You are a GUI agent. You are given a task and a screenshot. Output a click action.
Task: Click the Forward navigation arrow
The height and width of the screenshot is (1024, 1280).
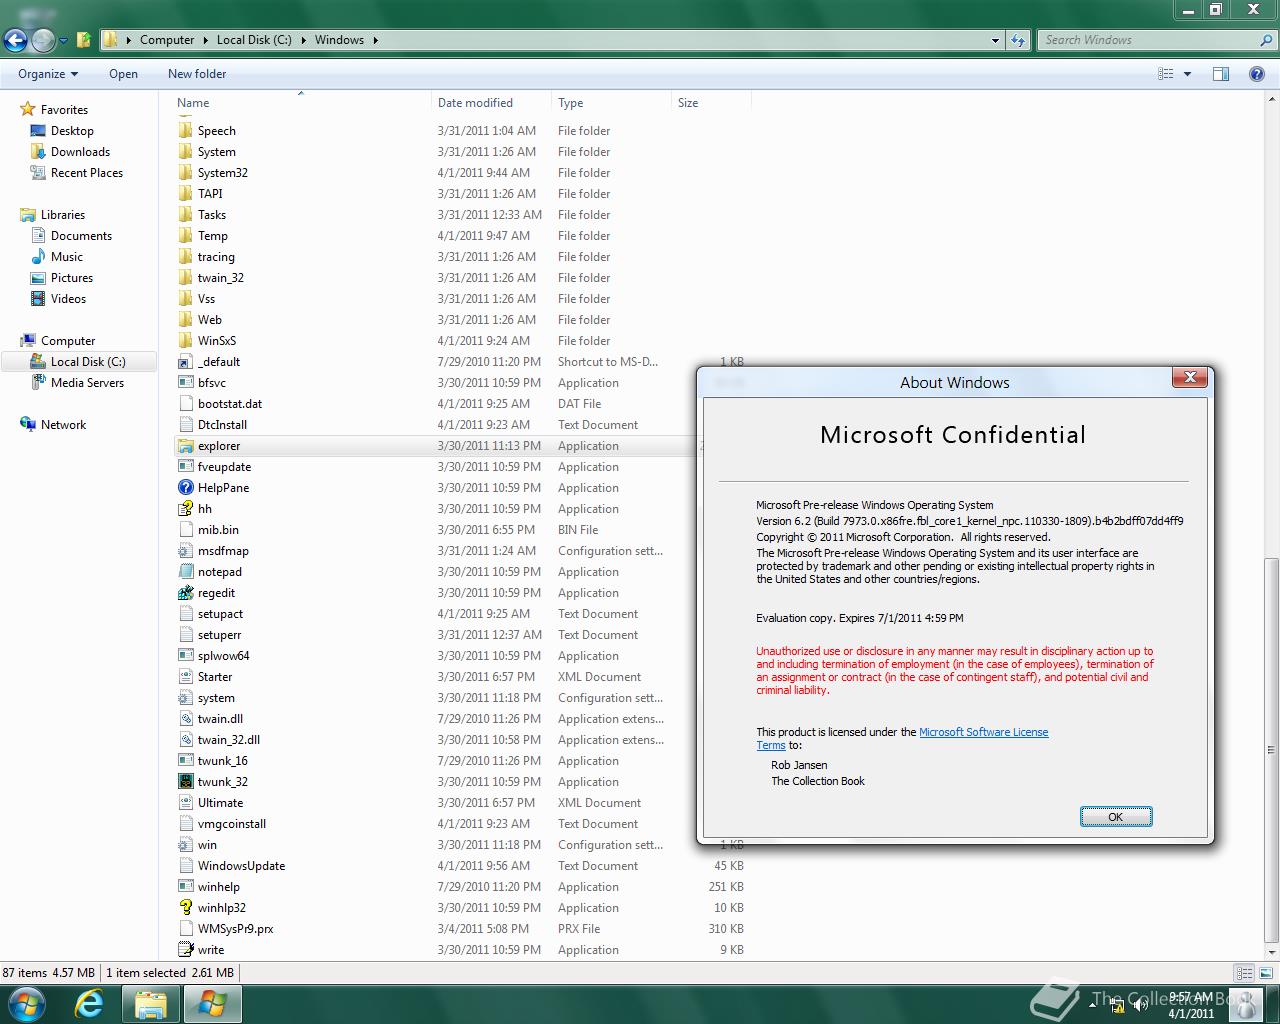click(x=43, y=40)
